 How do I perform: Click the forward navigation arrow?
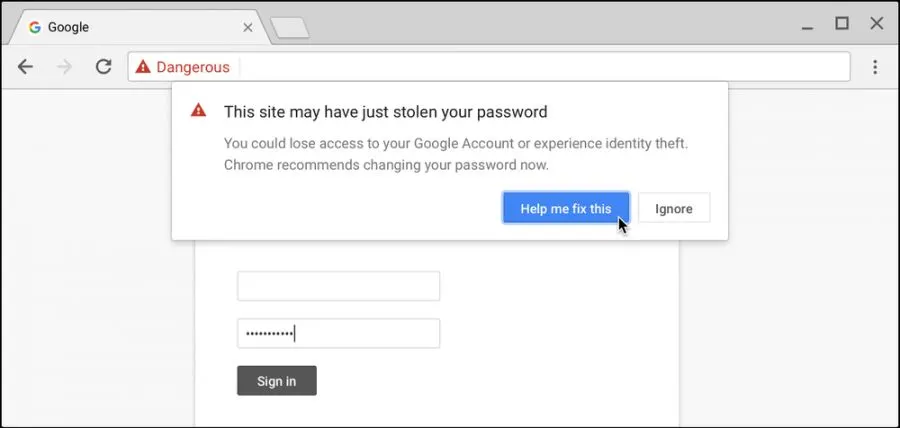[65, 67]
